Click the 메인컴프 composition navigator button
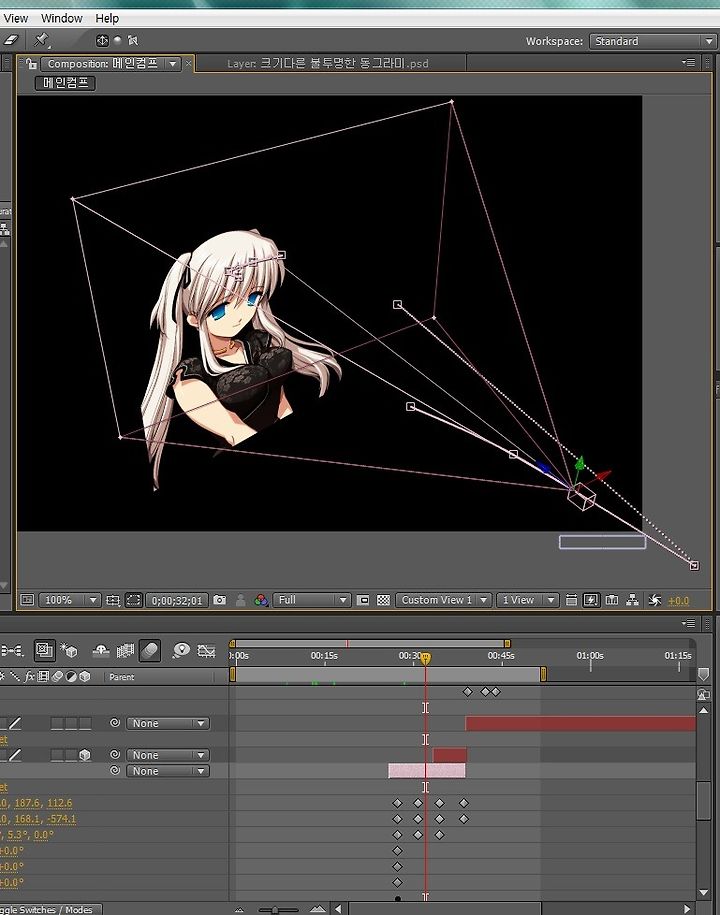The height and width of the screenshot is (915, 720). [65, 83]
